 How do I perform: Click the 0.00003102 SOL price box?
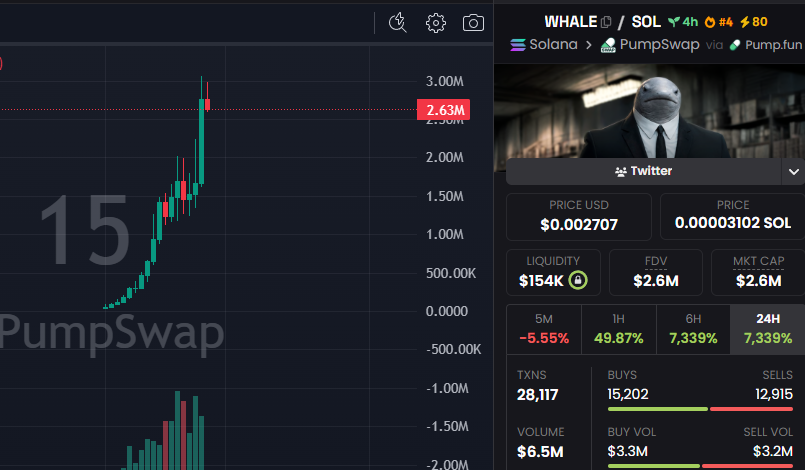(733, 217)
